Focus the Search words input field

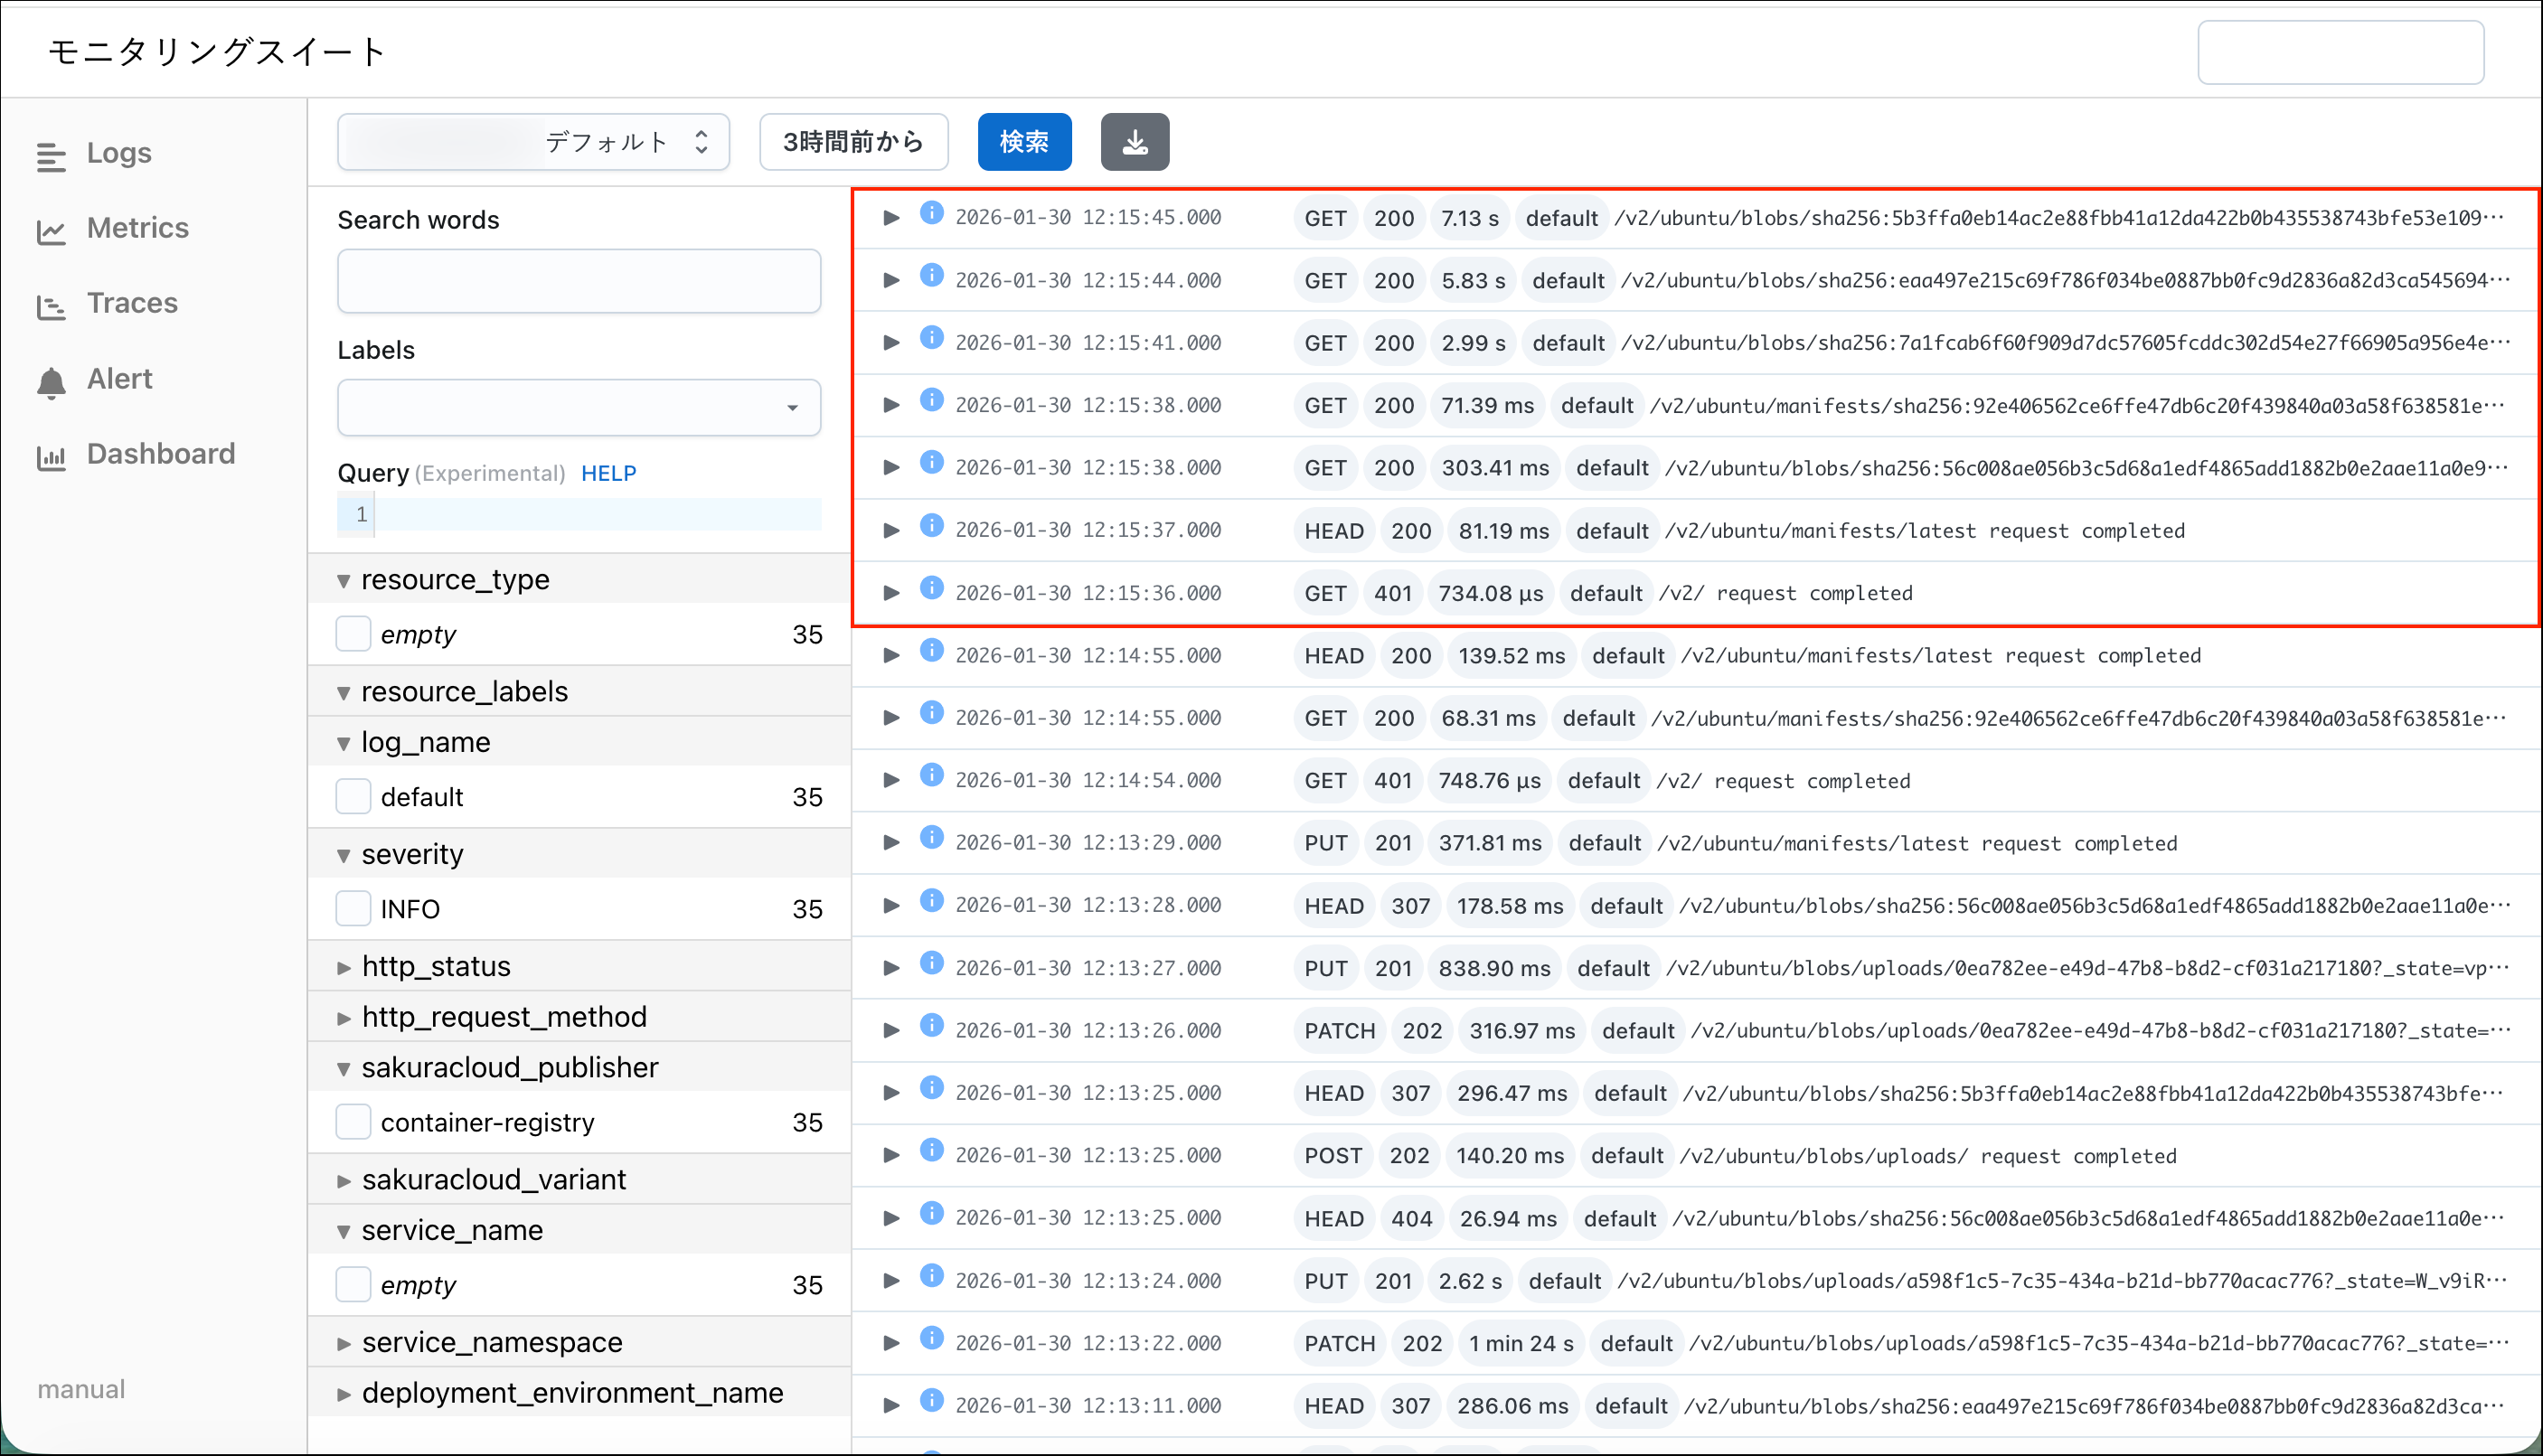pos(579,281)
